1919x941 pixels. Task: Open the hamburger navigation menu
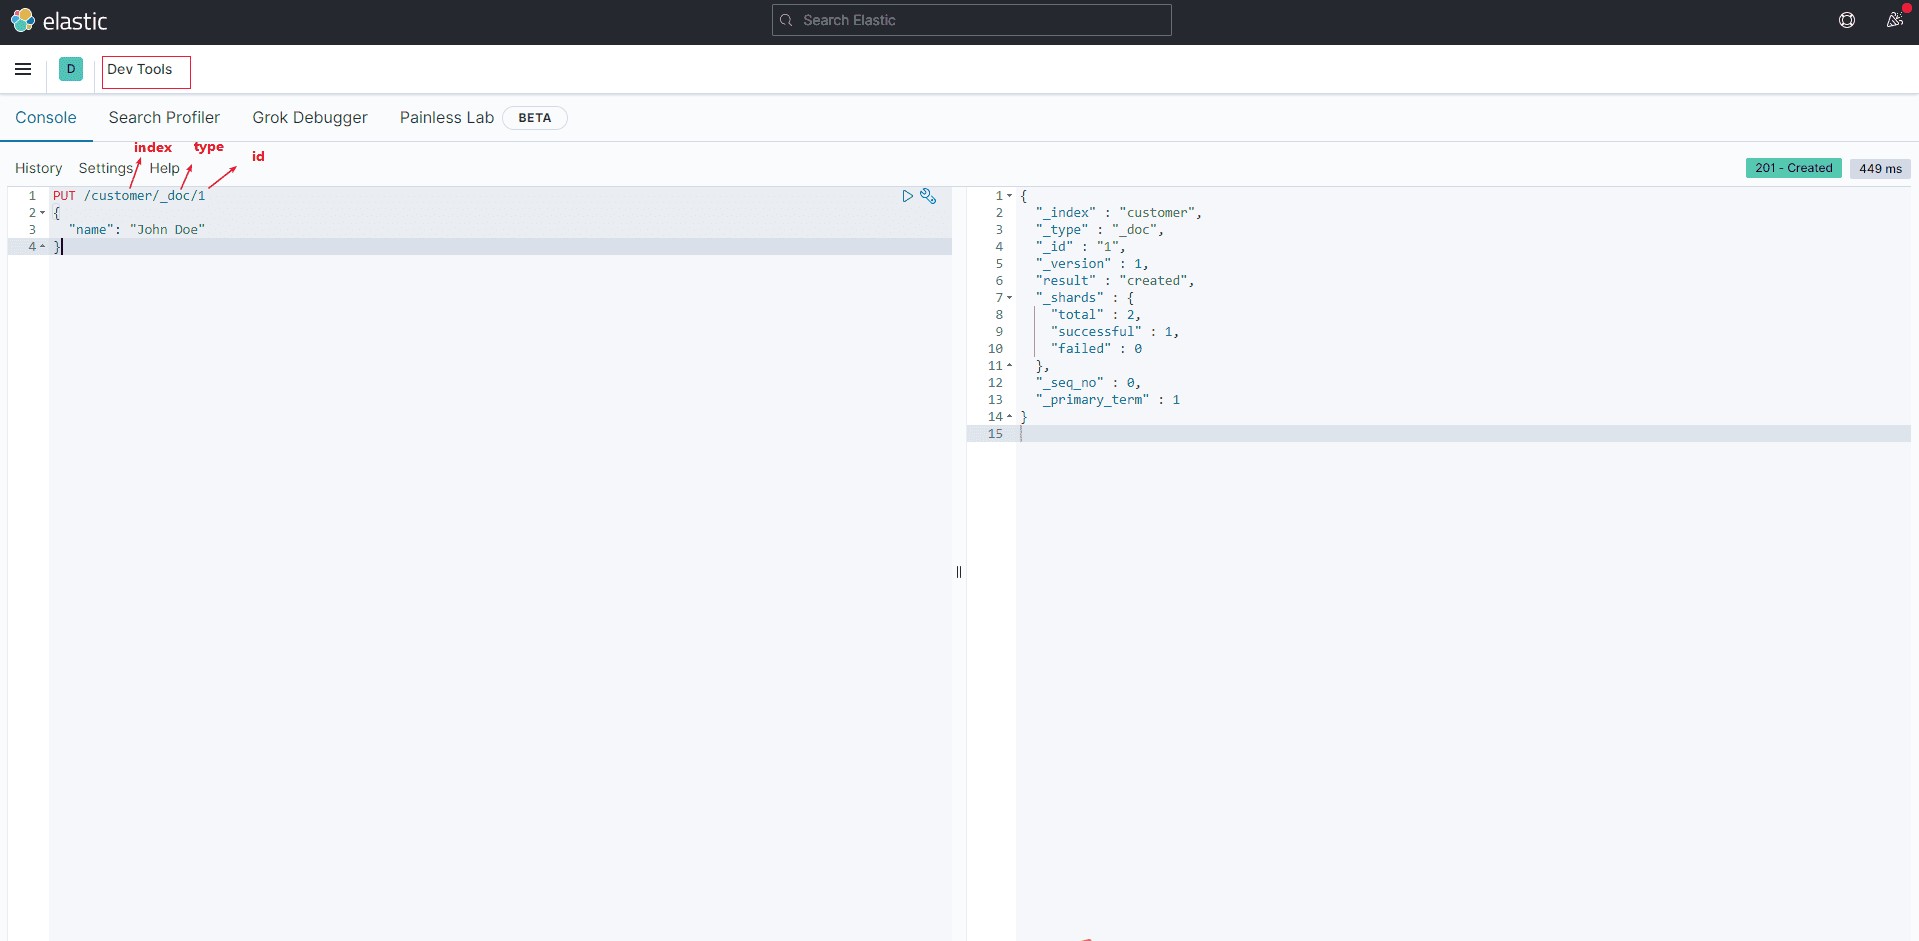(23, 69)
